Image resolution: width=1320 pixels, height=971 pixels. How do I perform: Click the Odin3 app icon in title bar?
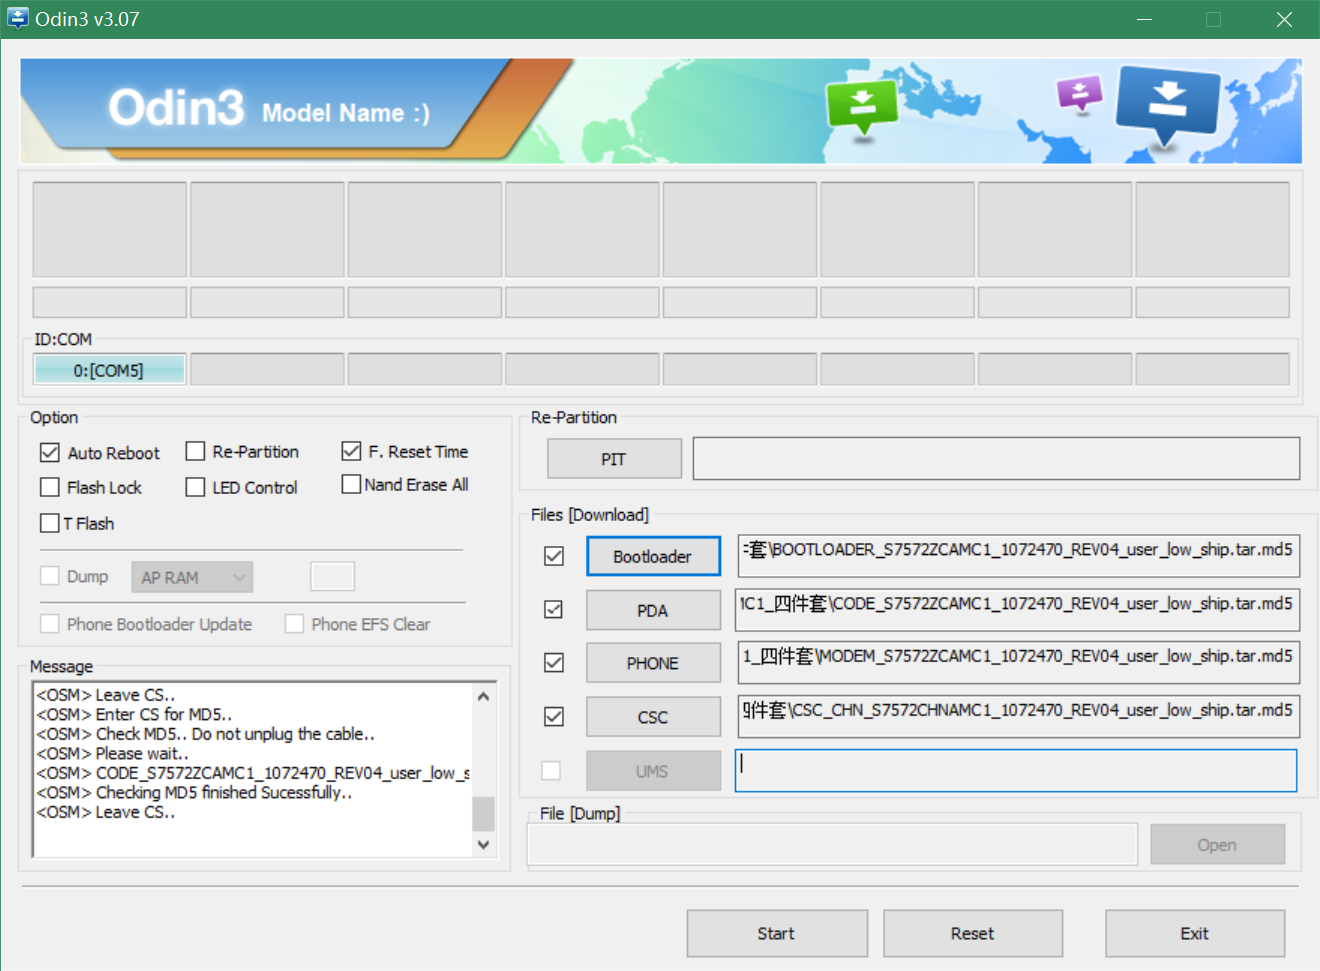point(18,19)
